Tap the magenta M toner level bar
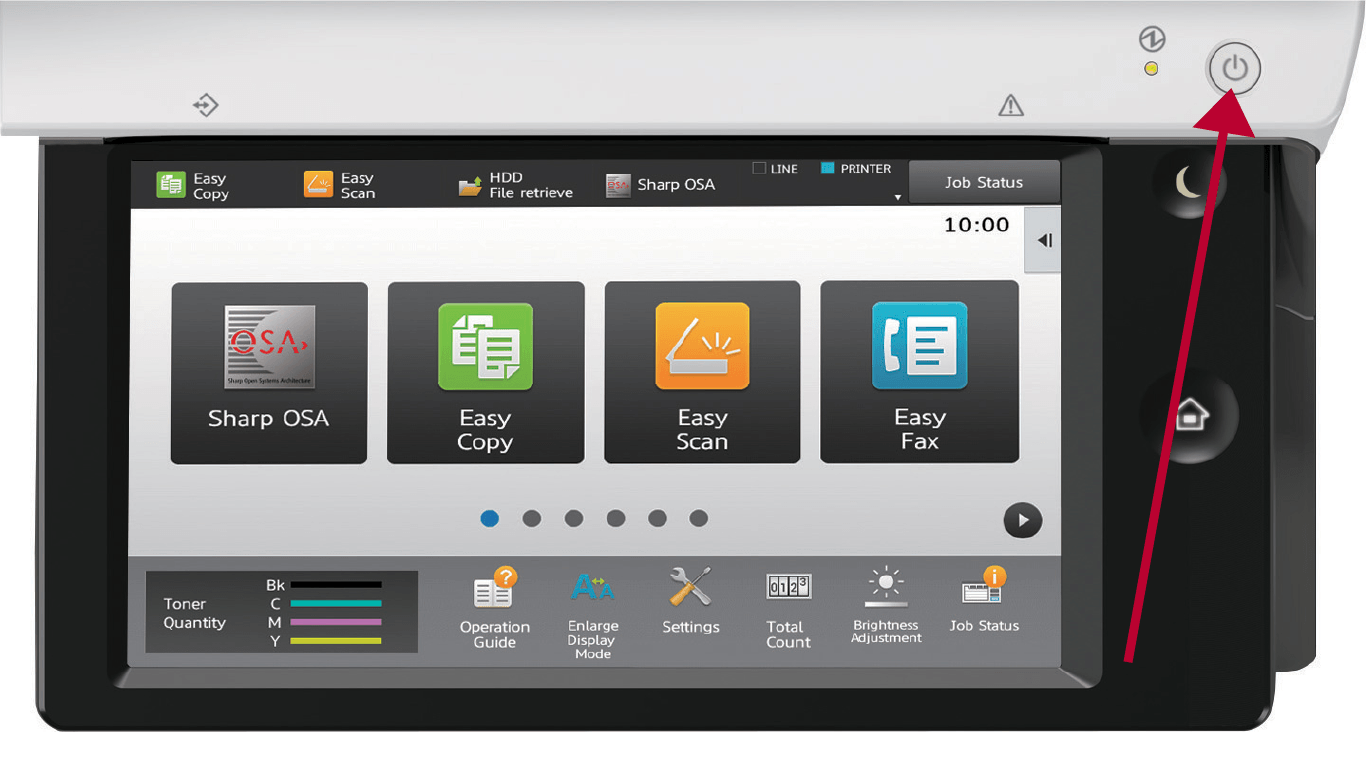This screenshot has width=1366, height=768. click(336, 622)
